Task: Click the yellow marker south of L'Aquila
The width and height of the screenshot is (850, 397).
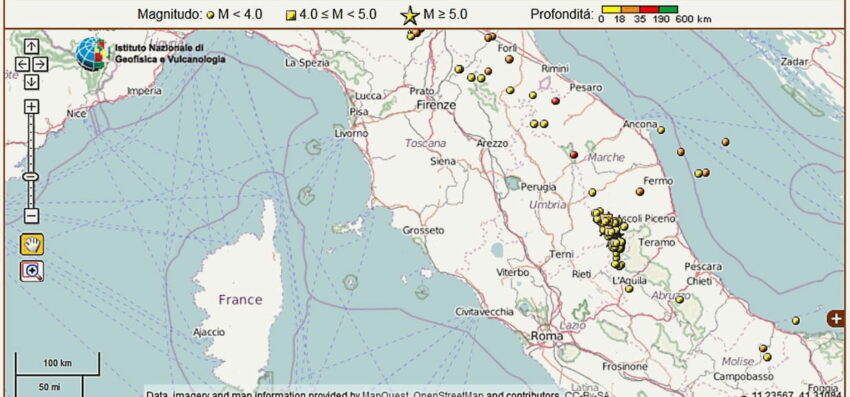Action: [629, 289]
